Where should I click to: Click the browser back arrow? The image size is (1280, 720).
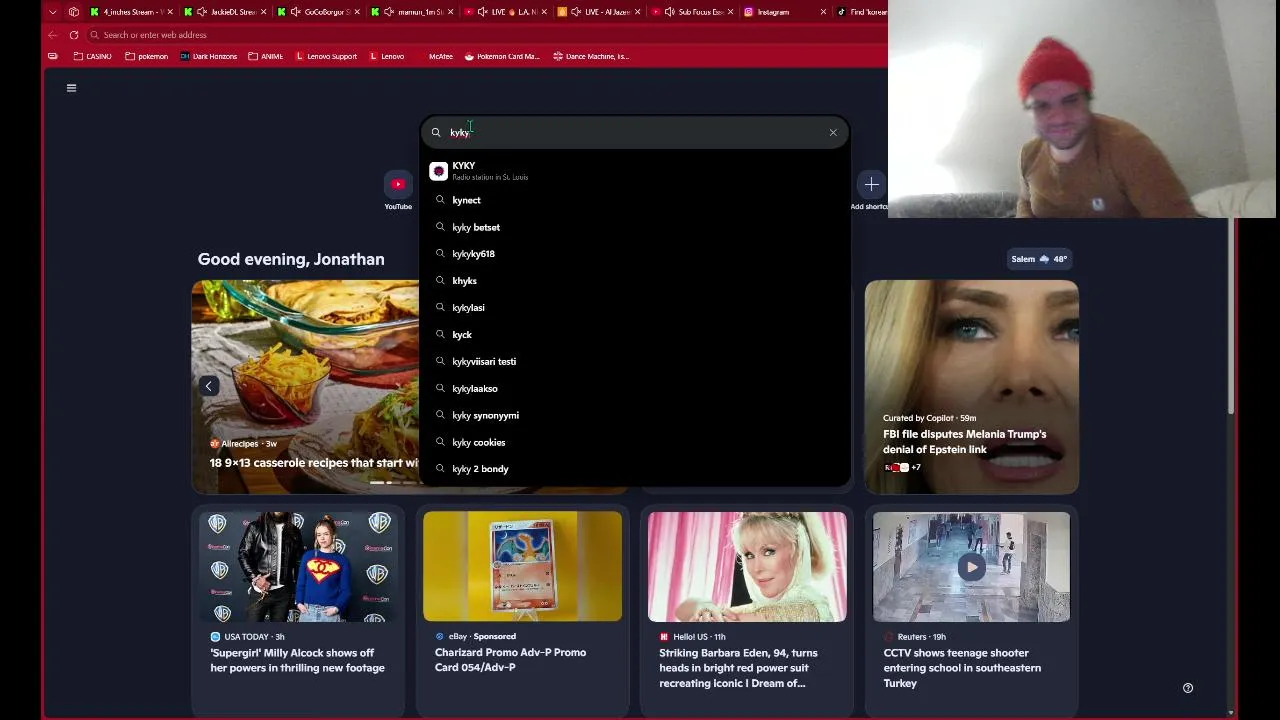[x=53, y=35]
